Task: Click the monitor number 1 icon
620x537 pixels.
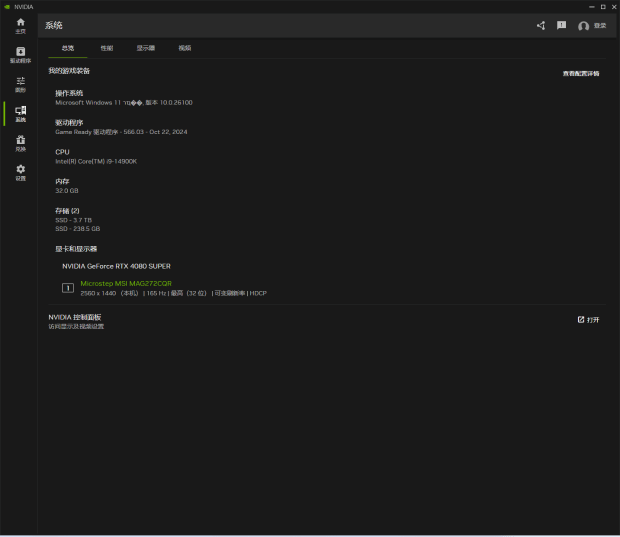Action: point(68,288)
